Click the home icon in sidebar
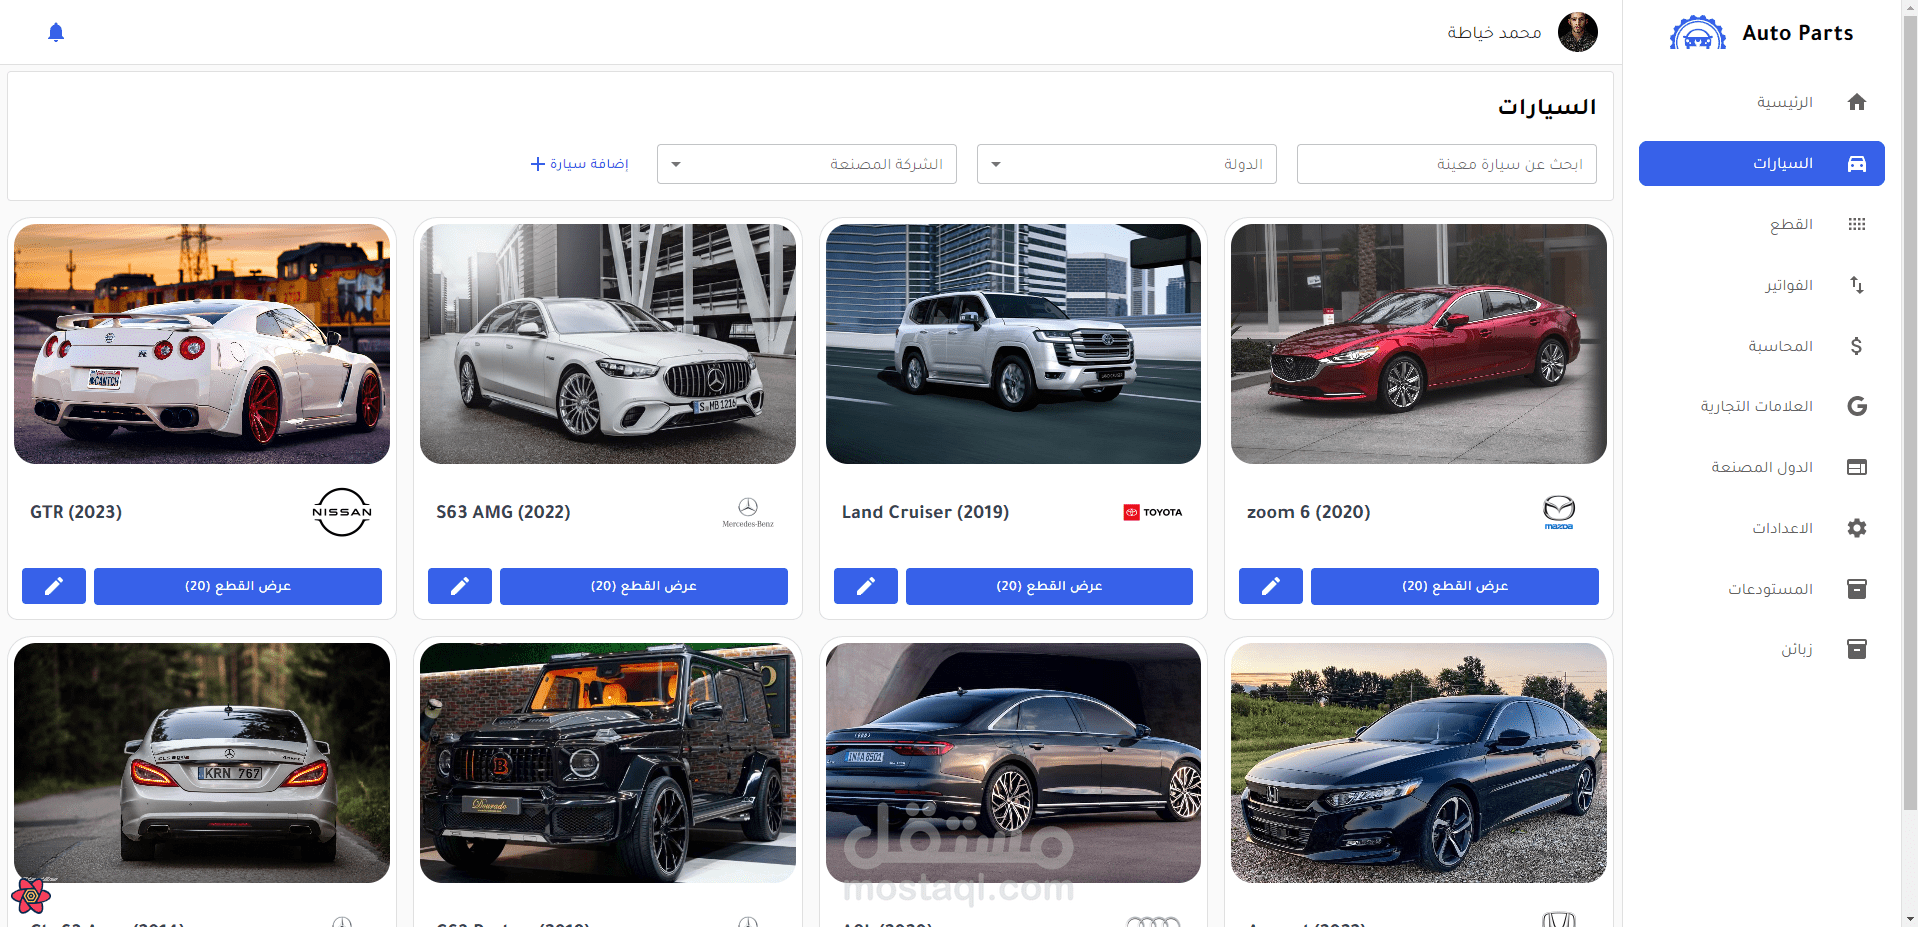Screen dimensions: 1918x927 click(x=1857, y=102)
